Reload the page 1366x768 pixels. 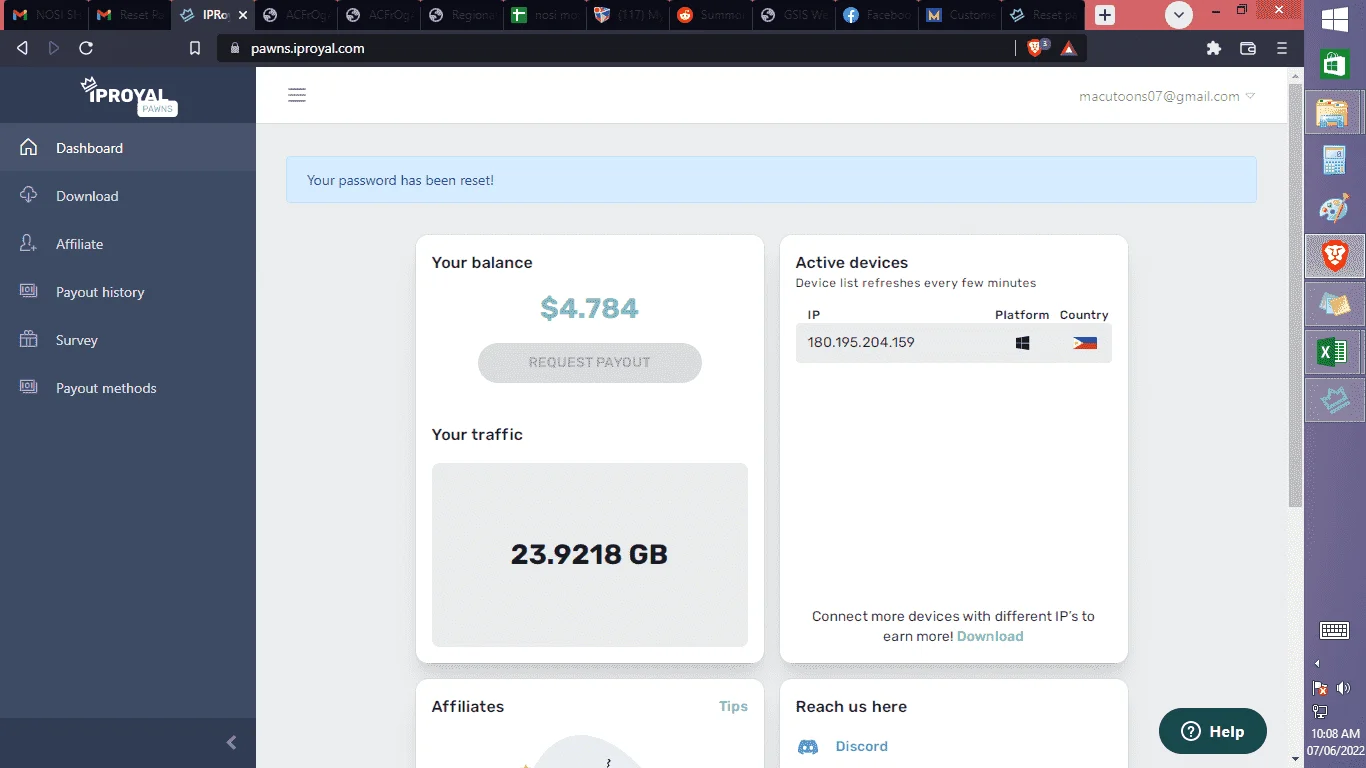pos(86,48)
